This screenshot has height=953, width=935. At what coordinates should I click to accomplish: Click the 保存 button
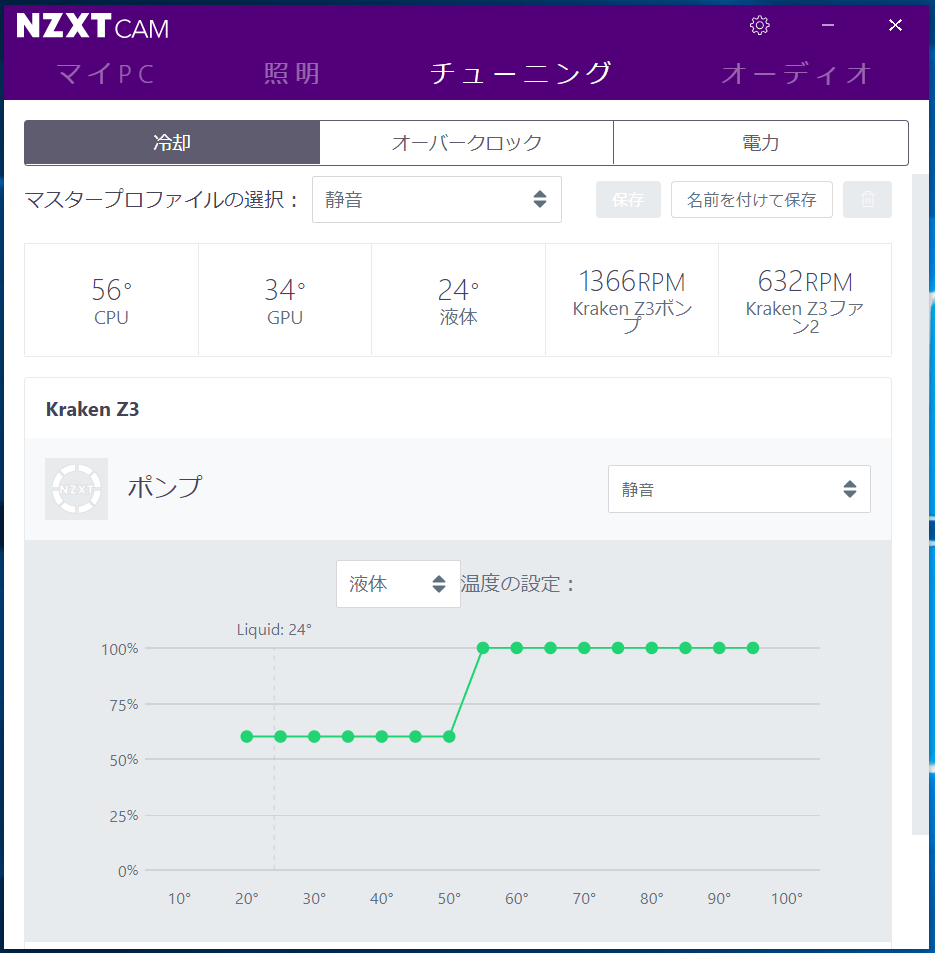click(x=628, y=199)
